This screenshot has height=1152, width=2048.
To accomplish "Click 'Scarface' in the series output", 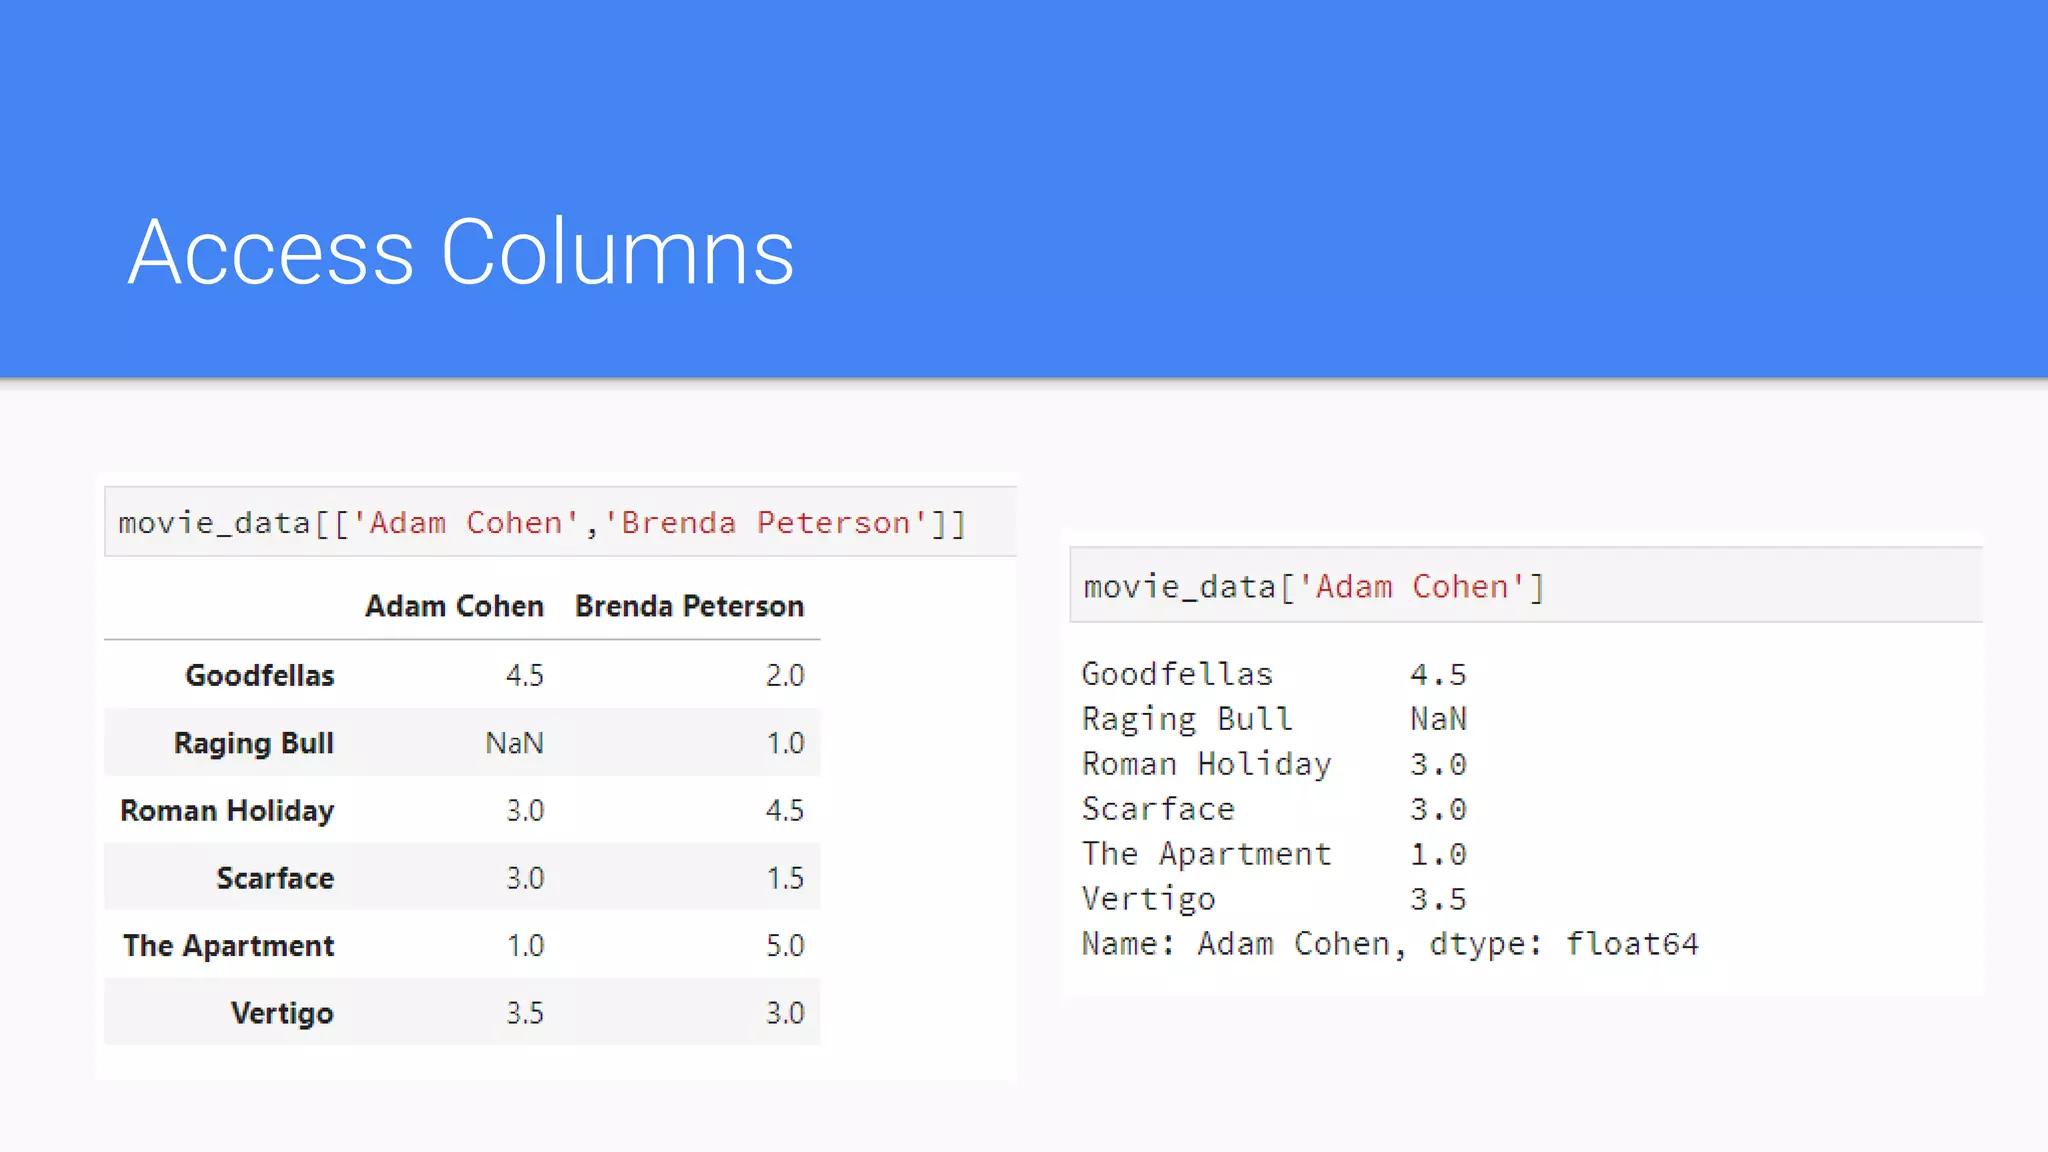I will pos(1158,809).
